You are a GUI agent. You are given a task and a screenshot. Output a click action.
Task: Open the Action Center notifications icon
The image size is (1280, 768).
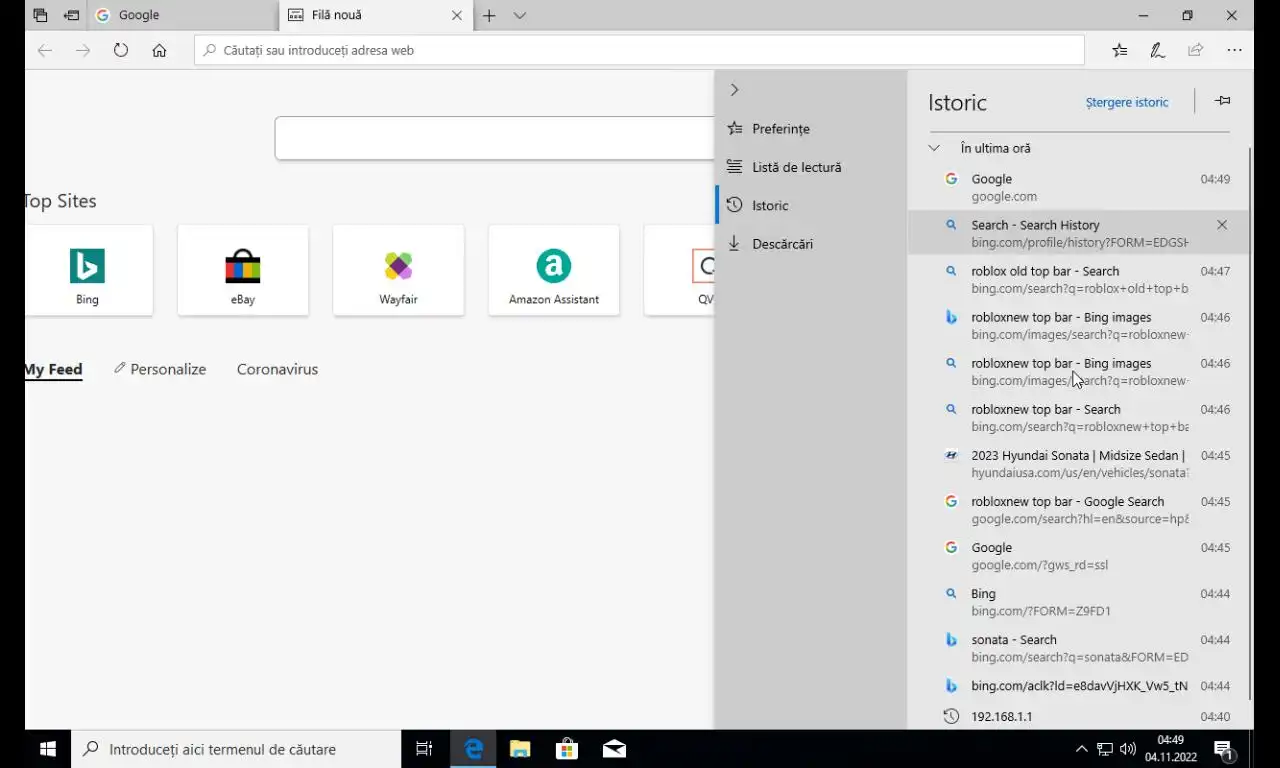pyautogui.click(x=1223, y=749)
